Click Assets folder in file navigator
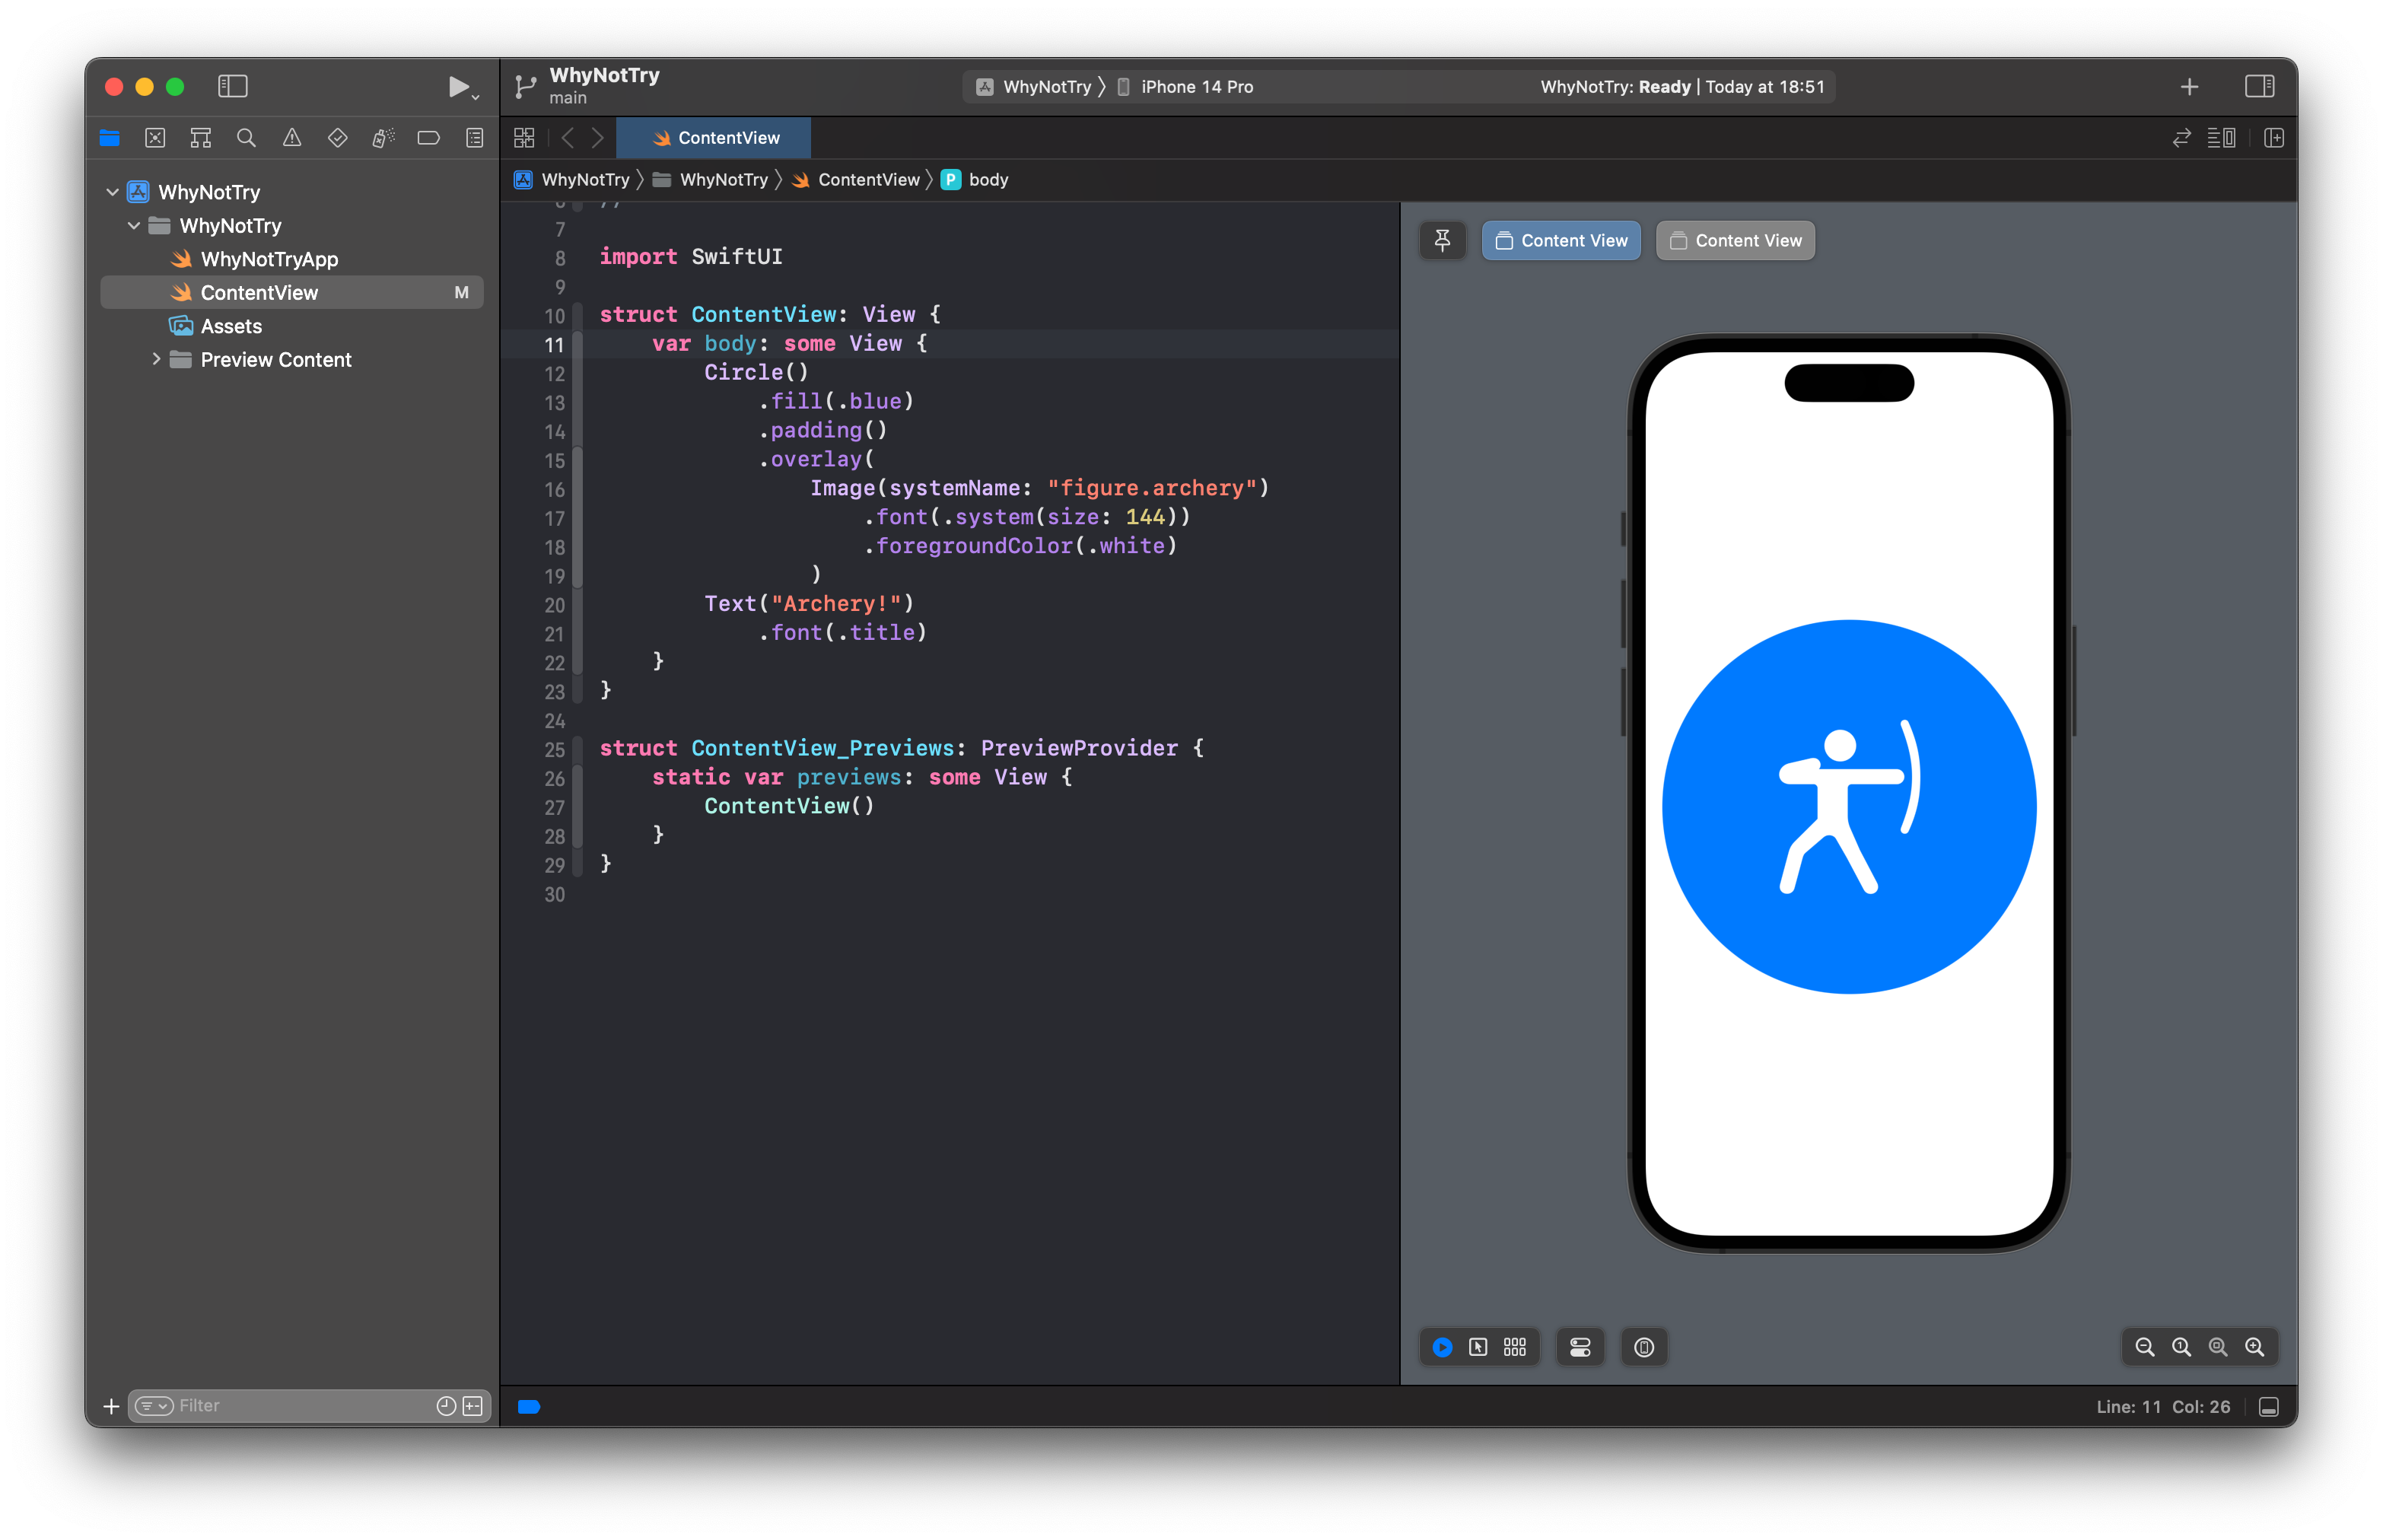2383x1540 pixels. pyautogui.click(x=233, y=325)
